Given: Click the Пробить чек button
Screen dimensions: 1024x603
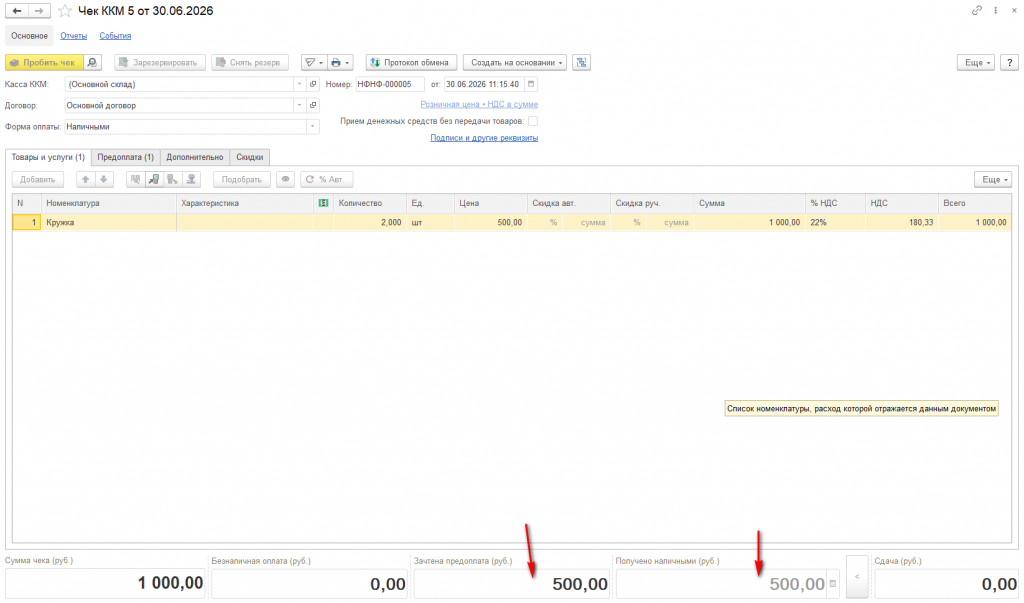Looking at the screenshot, I should (44, 63).
